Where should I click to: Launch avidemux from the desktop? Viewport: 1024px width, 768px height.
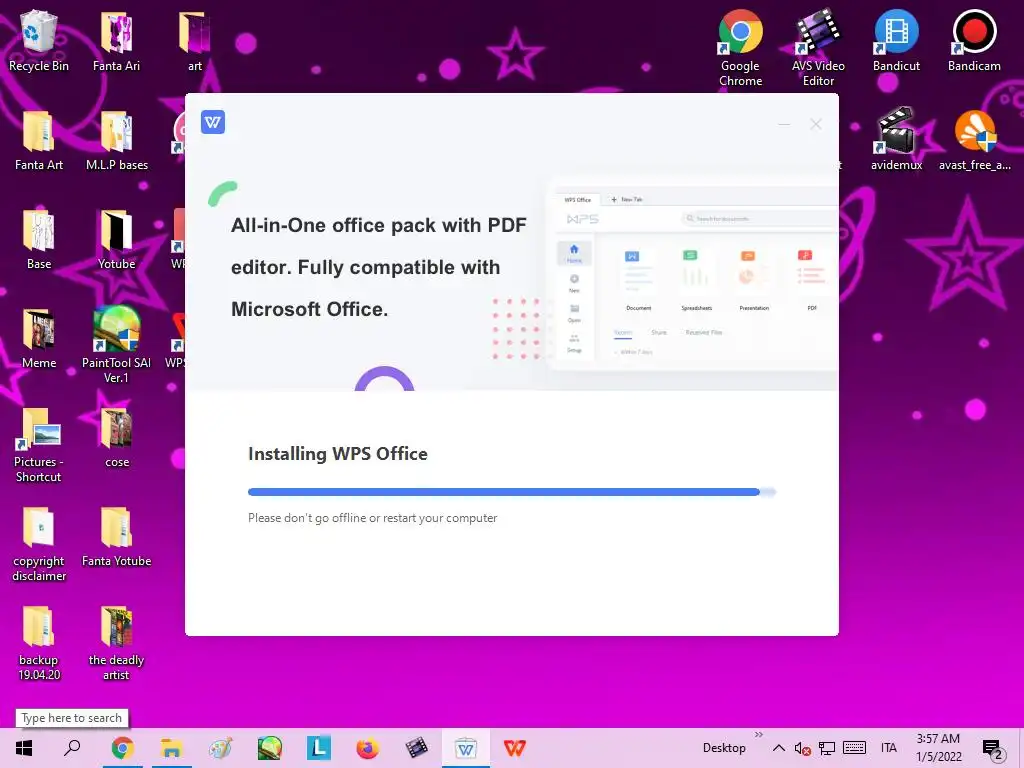tap(896, 139)
